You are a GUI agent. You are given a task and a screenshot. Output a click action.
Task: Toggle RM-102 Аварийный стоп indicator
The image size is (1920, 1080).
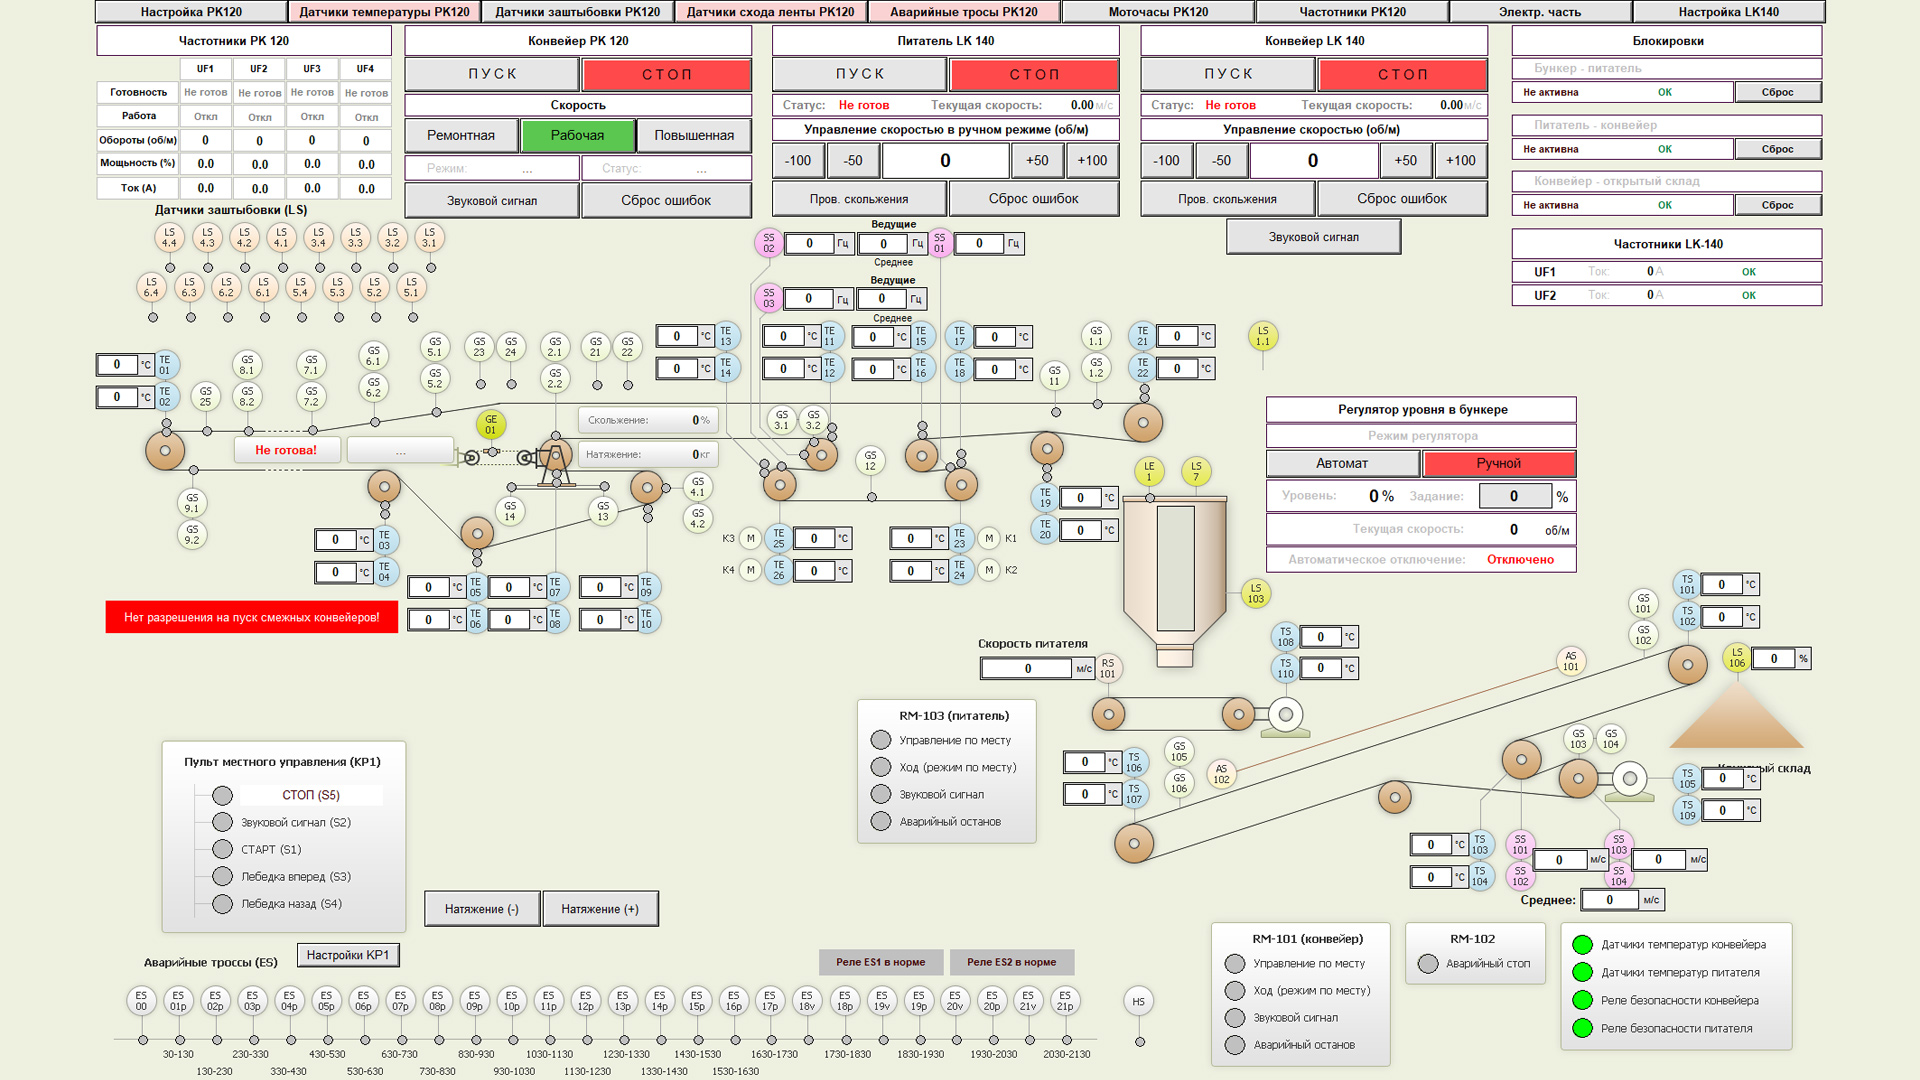(1428, 963)
